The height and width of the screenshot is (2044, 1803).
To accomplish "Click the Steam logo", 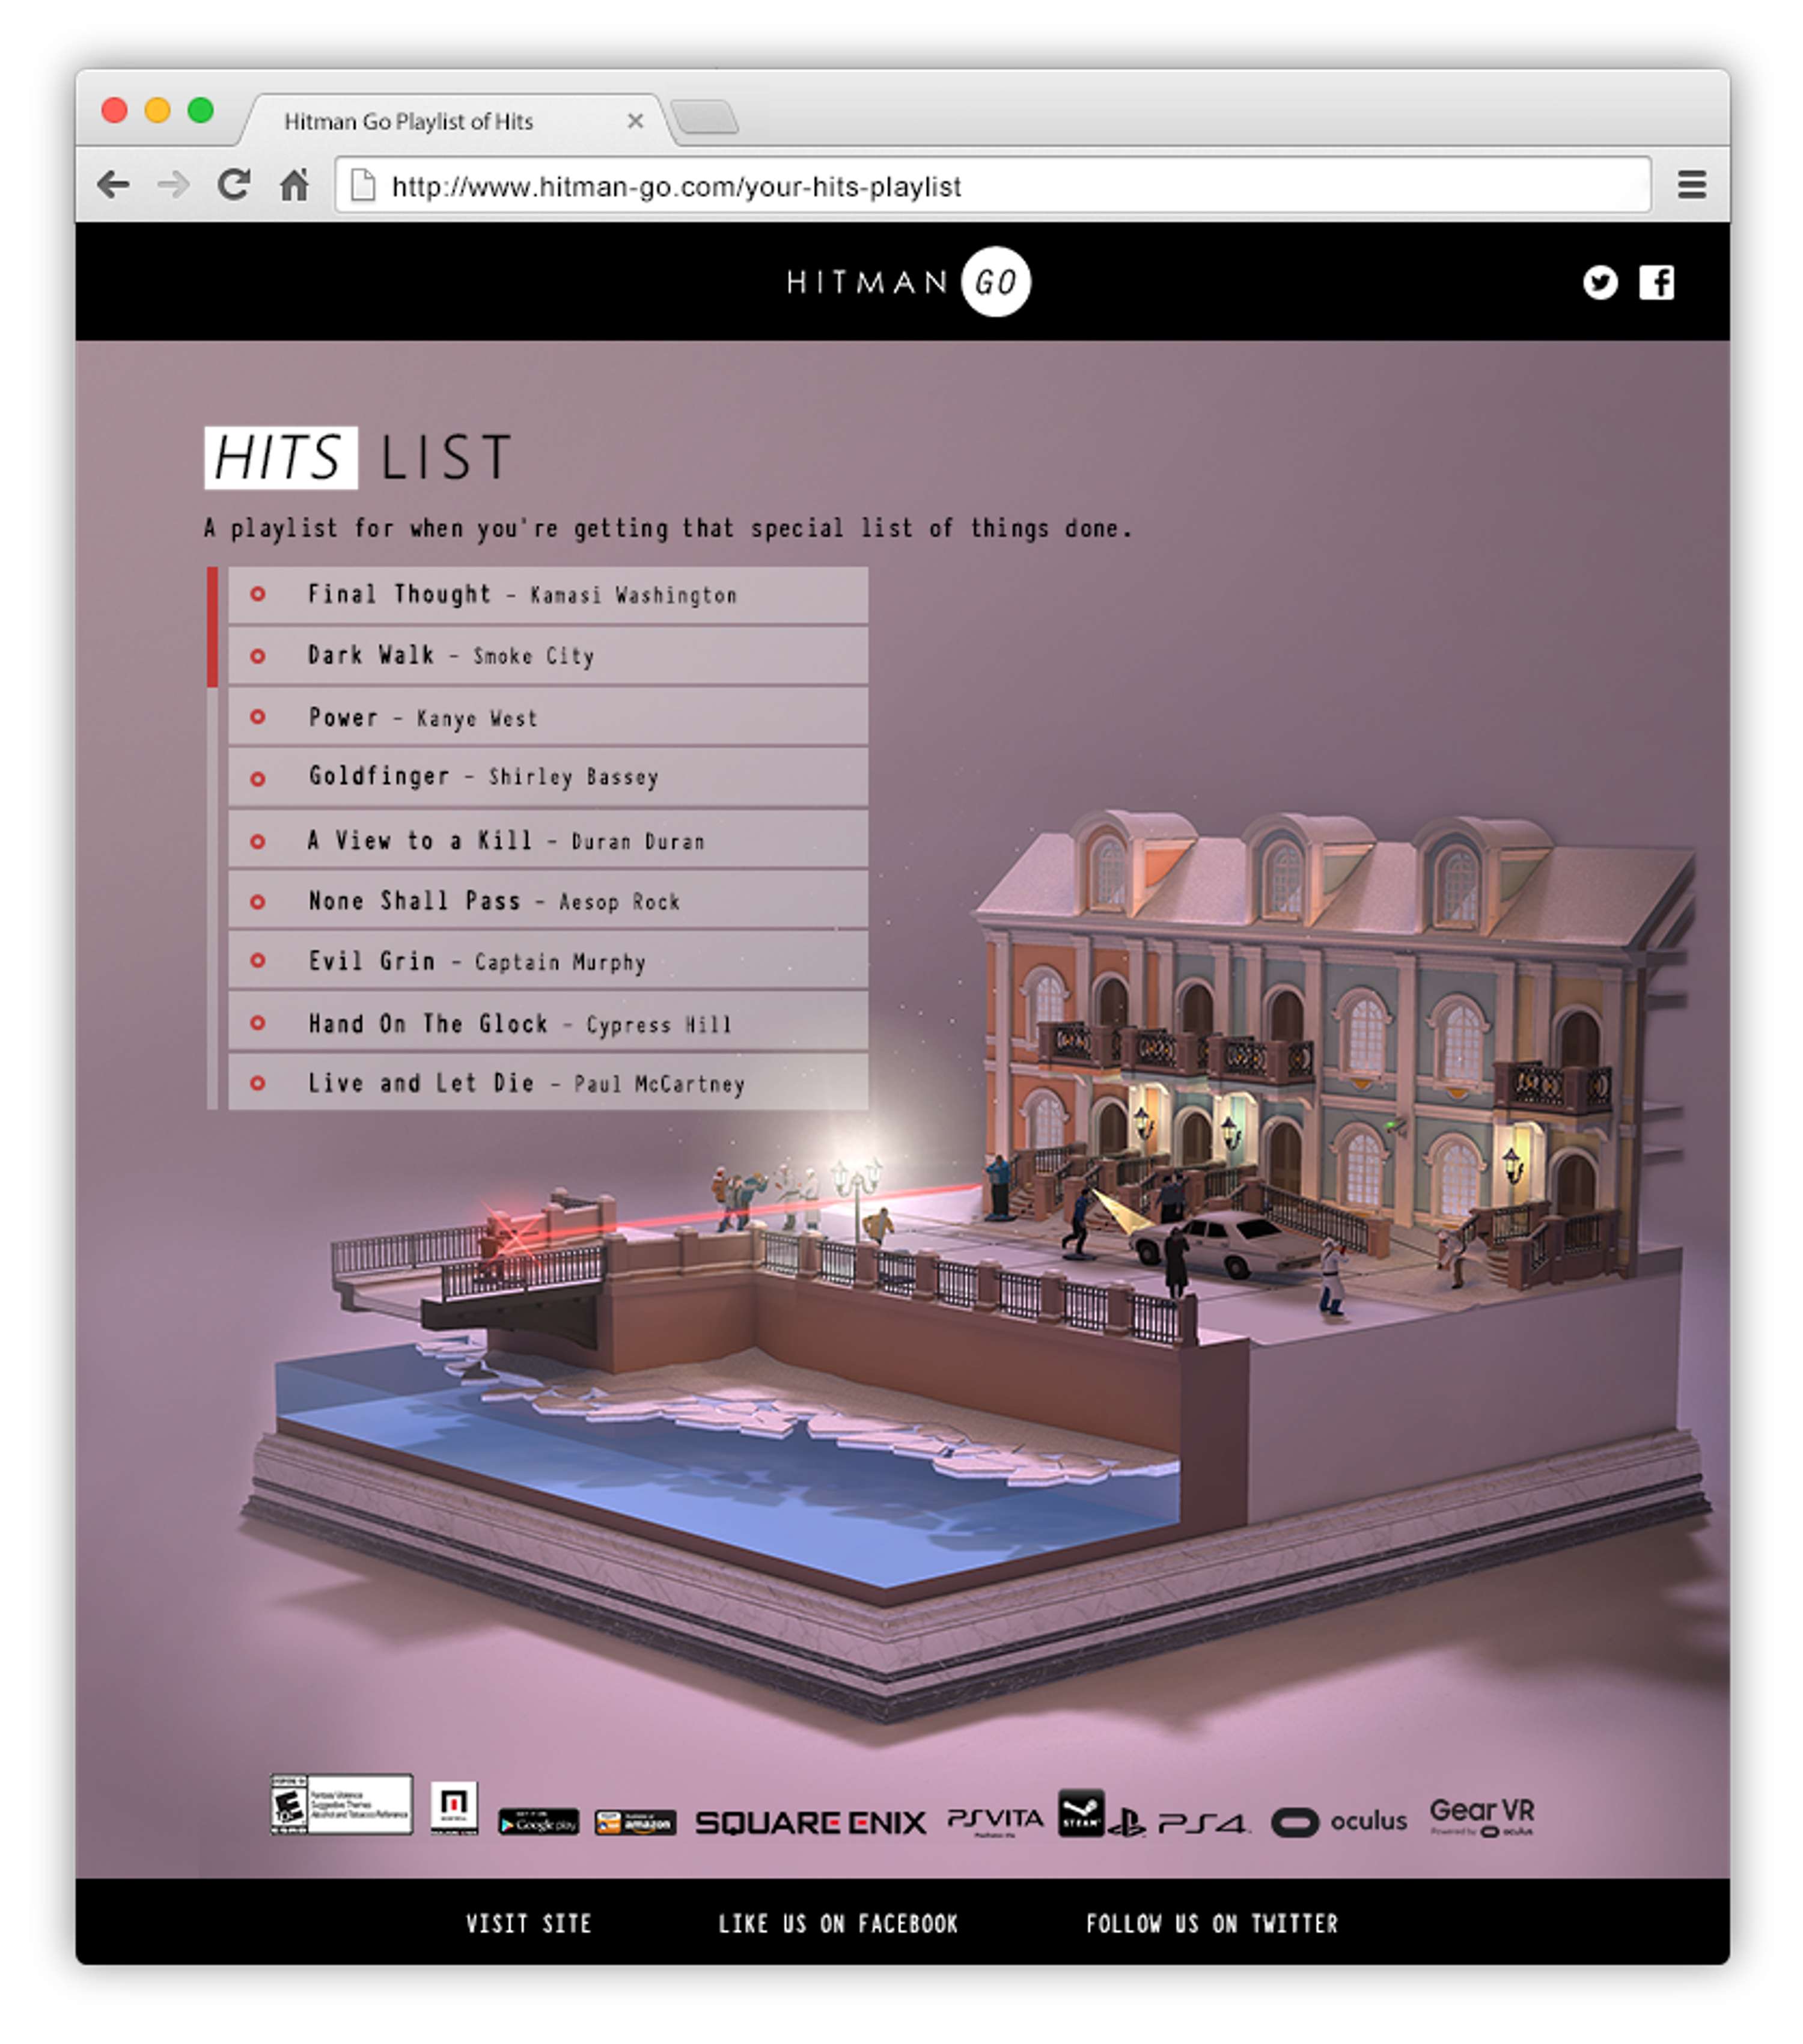I will (x=1081, y=1813).
